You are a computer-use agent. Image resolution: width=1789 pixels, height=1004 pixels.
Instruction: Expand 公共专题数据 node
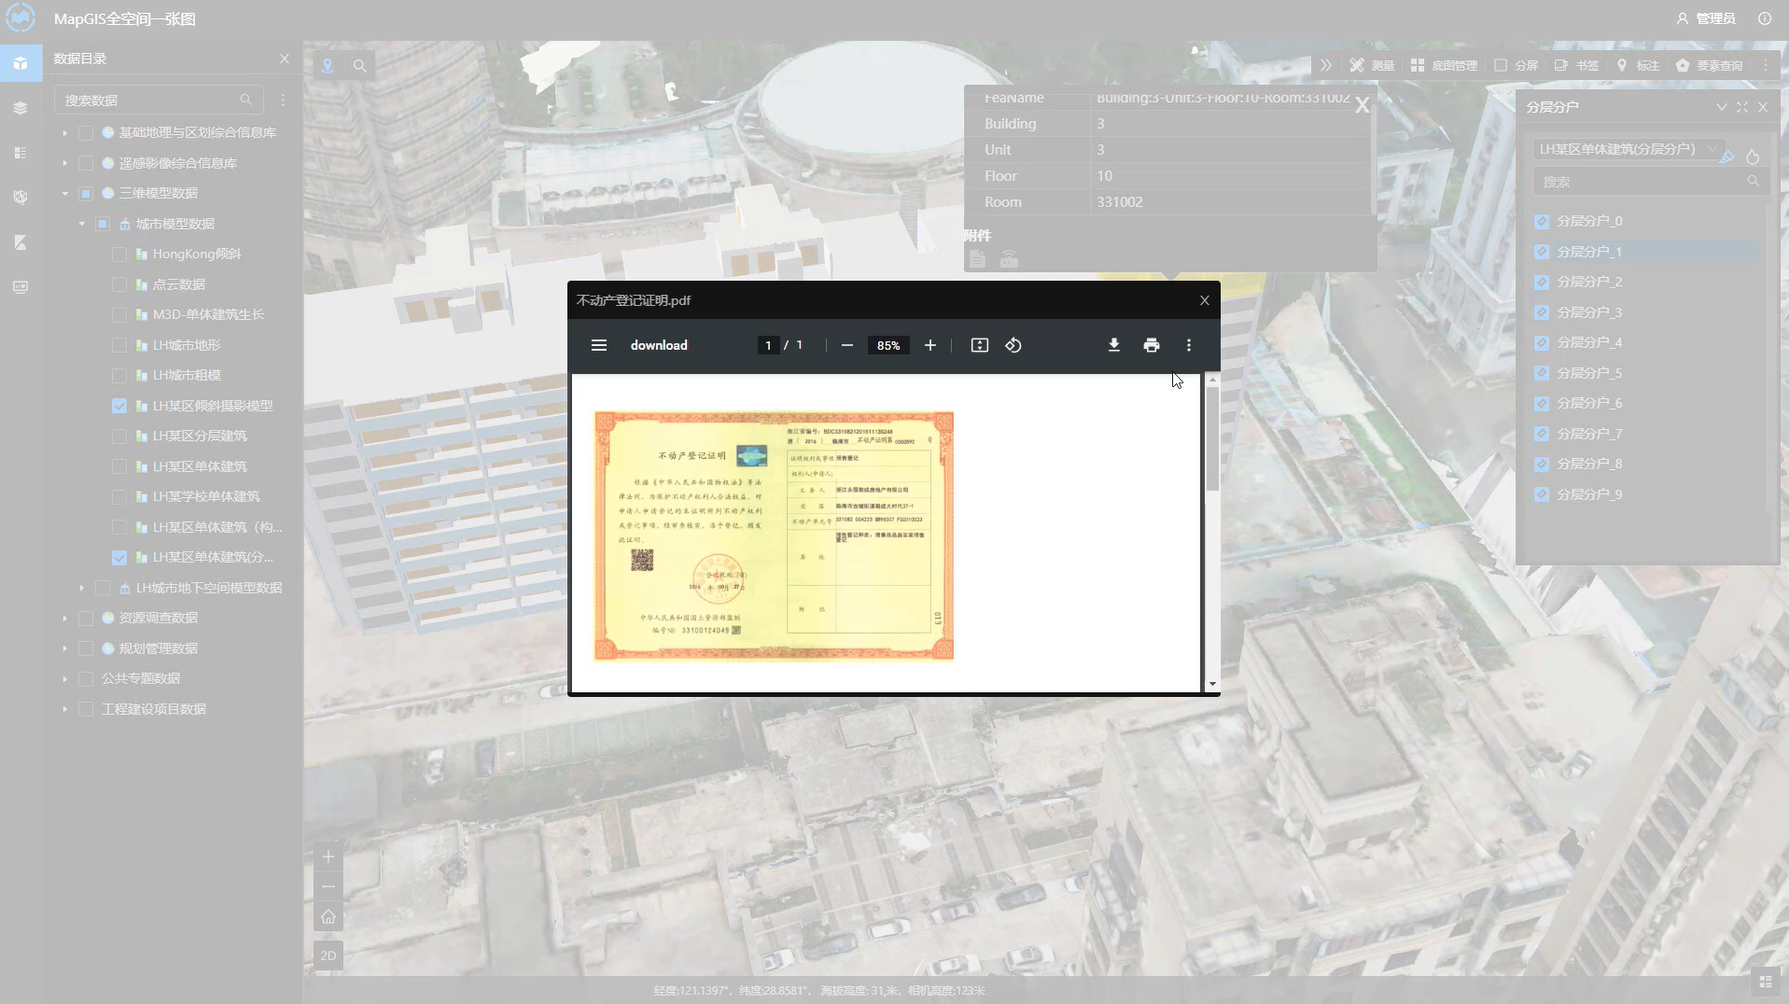[65, 679]
